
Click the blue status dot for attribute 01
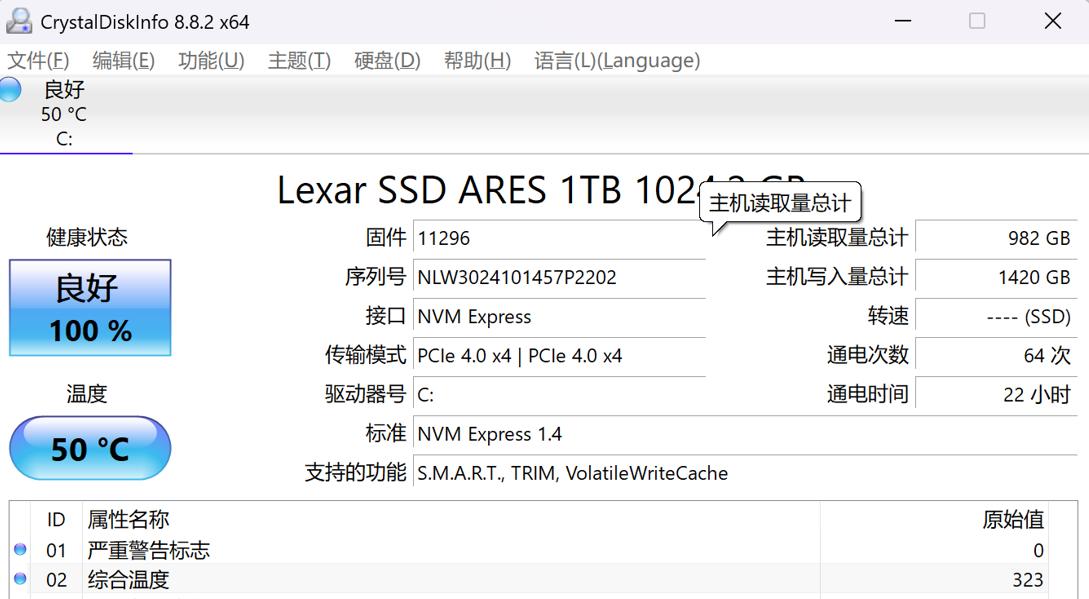(x=20, y=550)
